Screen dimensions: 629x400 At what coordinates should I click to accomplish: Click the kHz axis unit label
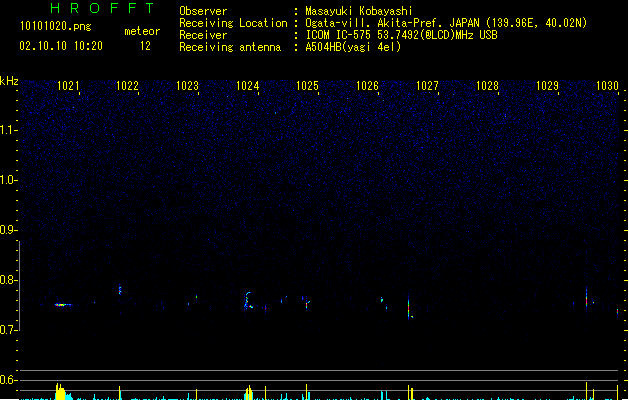[x=9, y=81]
